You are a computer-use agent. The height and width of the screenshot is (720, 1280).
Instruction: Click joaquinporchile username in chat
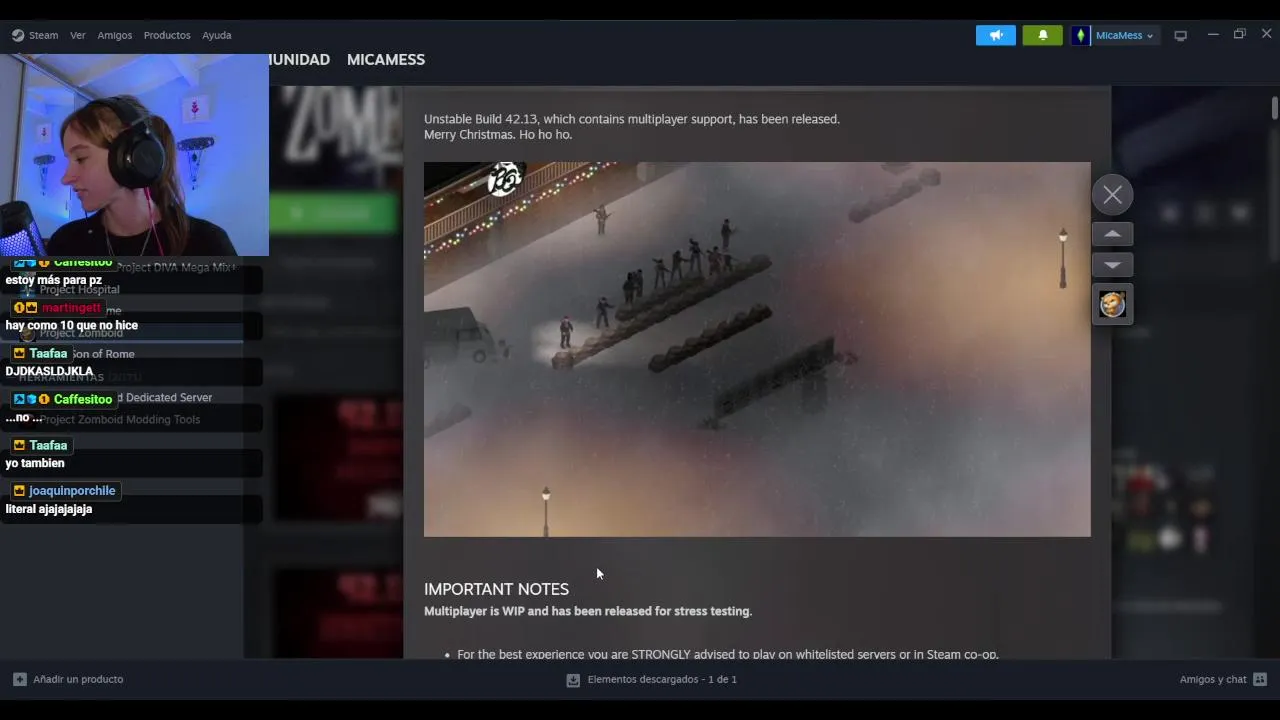coord(72,491)
